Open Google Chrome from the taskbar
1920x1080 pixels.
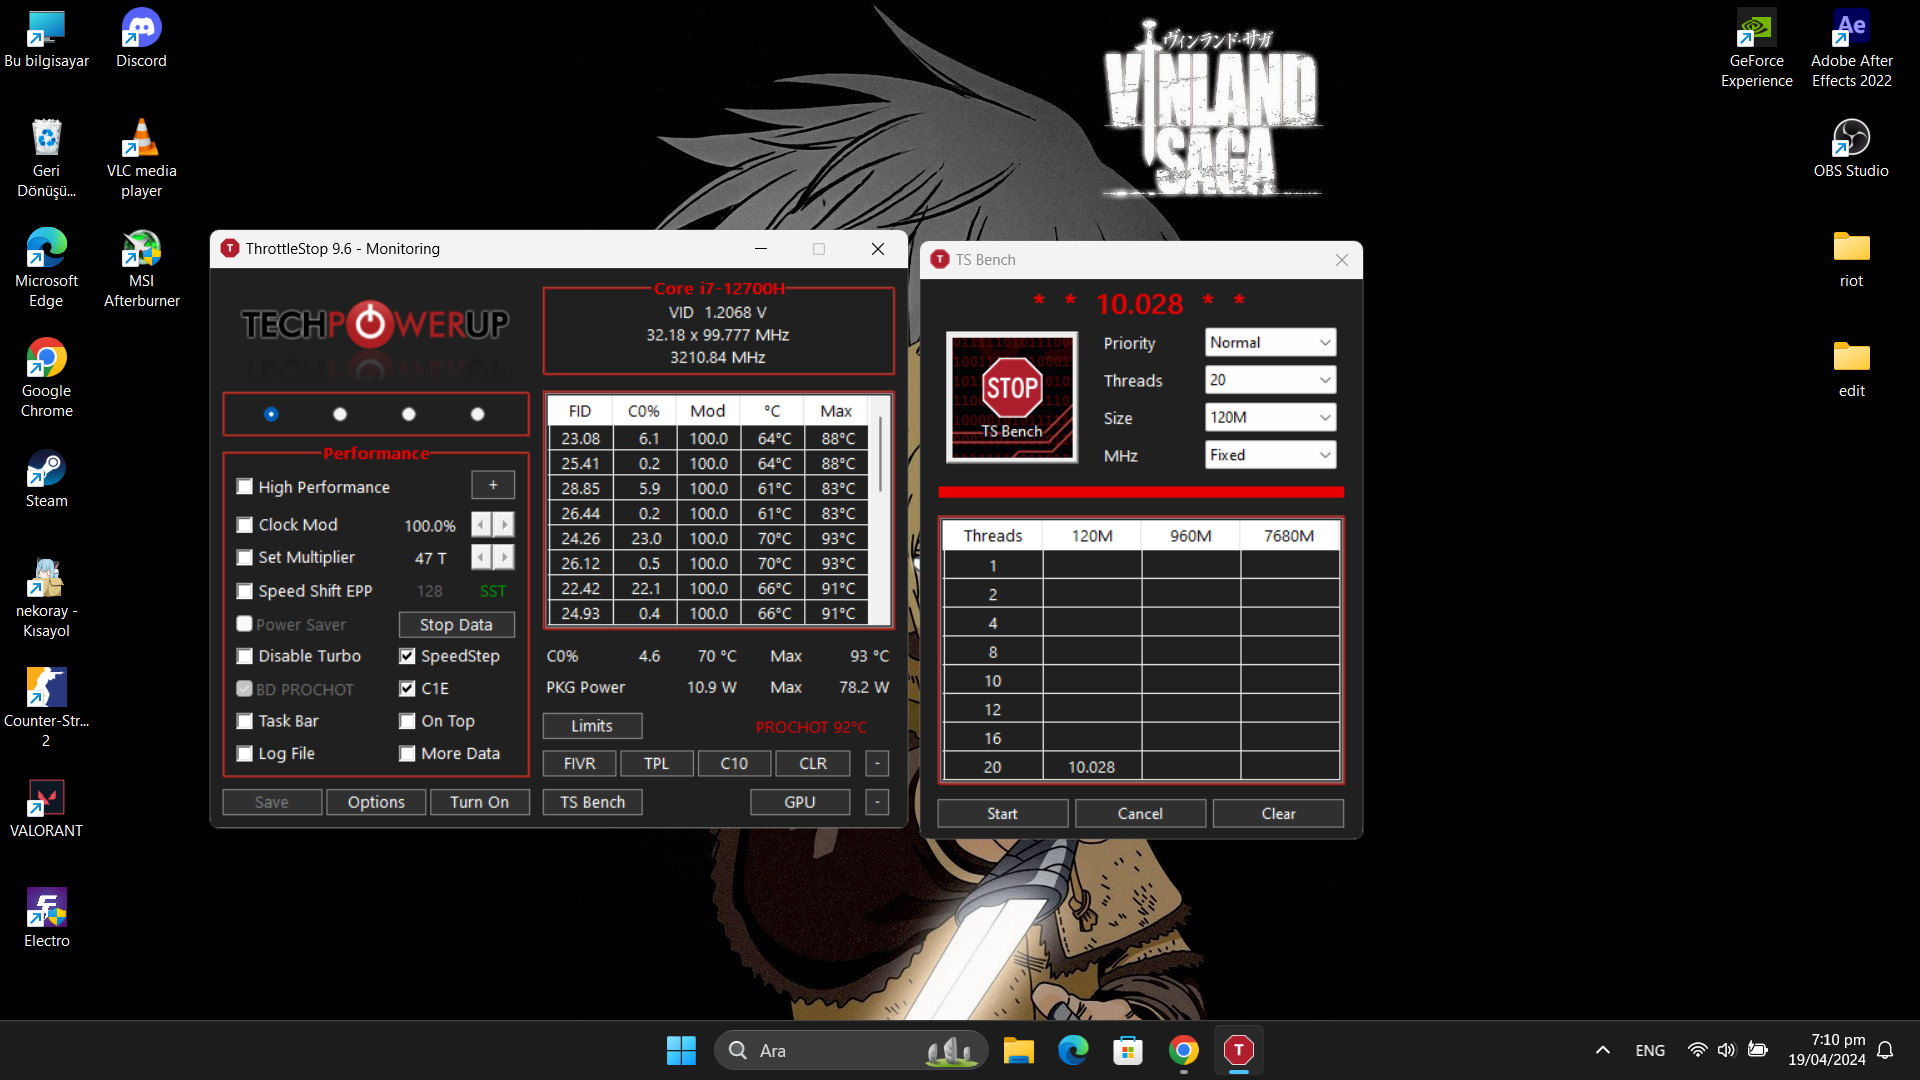(1183, 1050)
